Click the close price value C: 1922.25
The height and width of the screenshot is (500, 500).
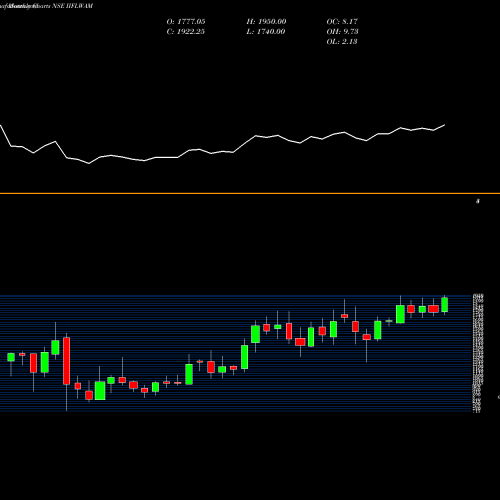coord(185,32)
